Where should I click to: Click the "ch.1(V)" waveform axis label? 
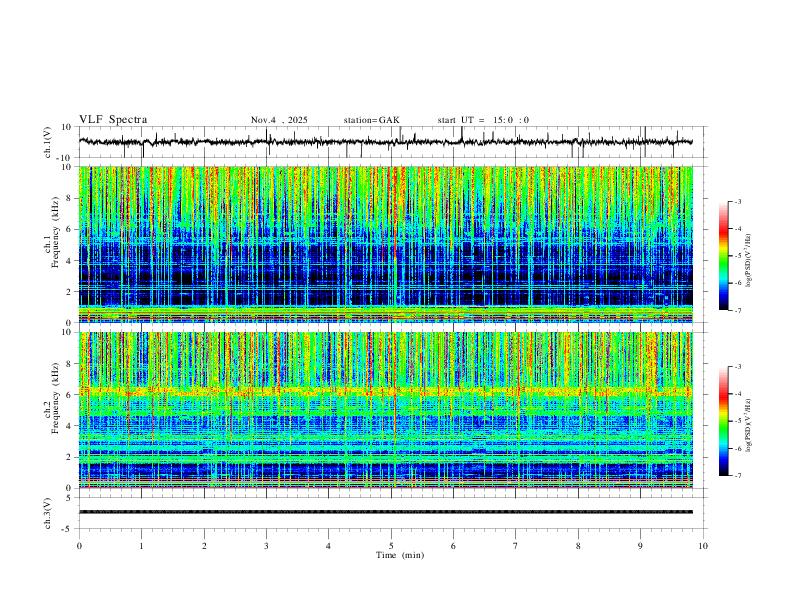(x=48, y=142)
